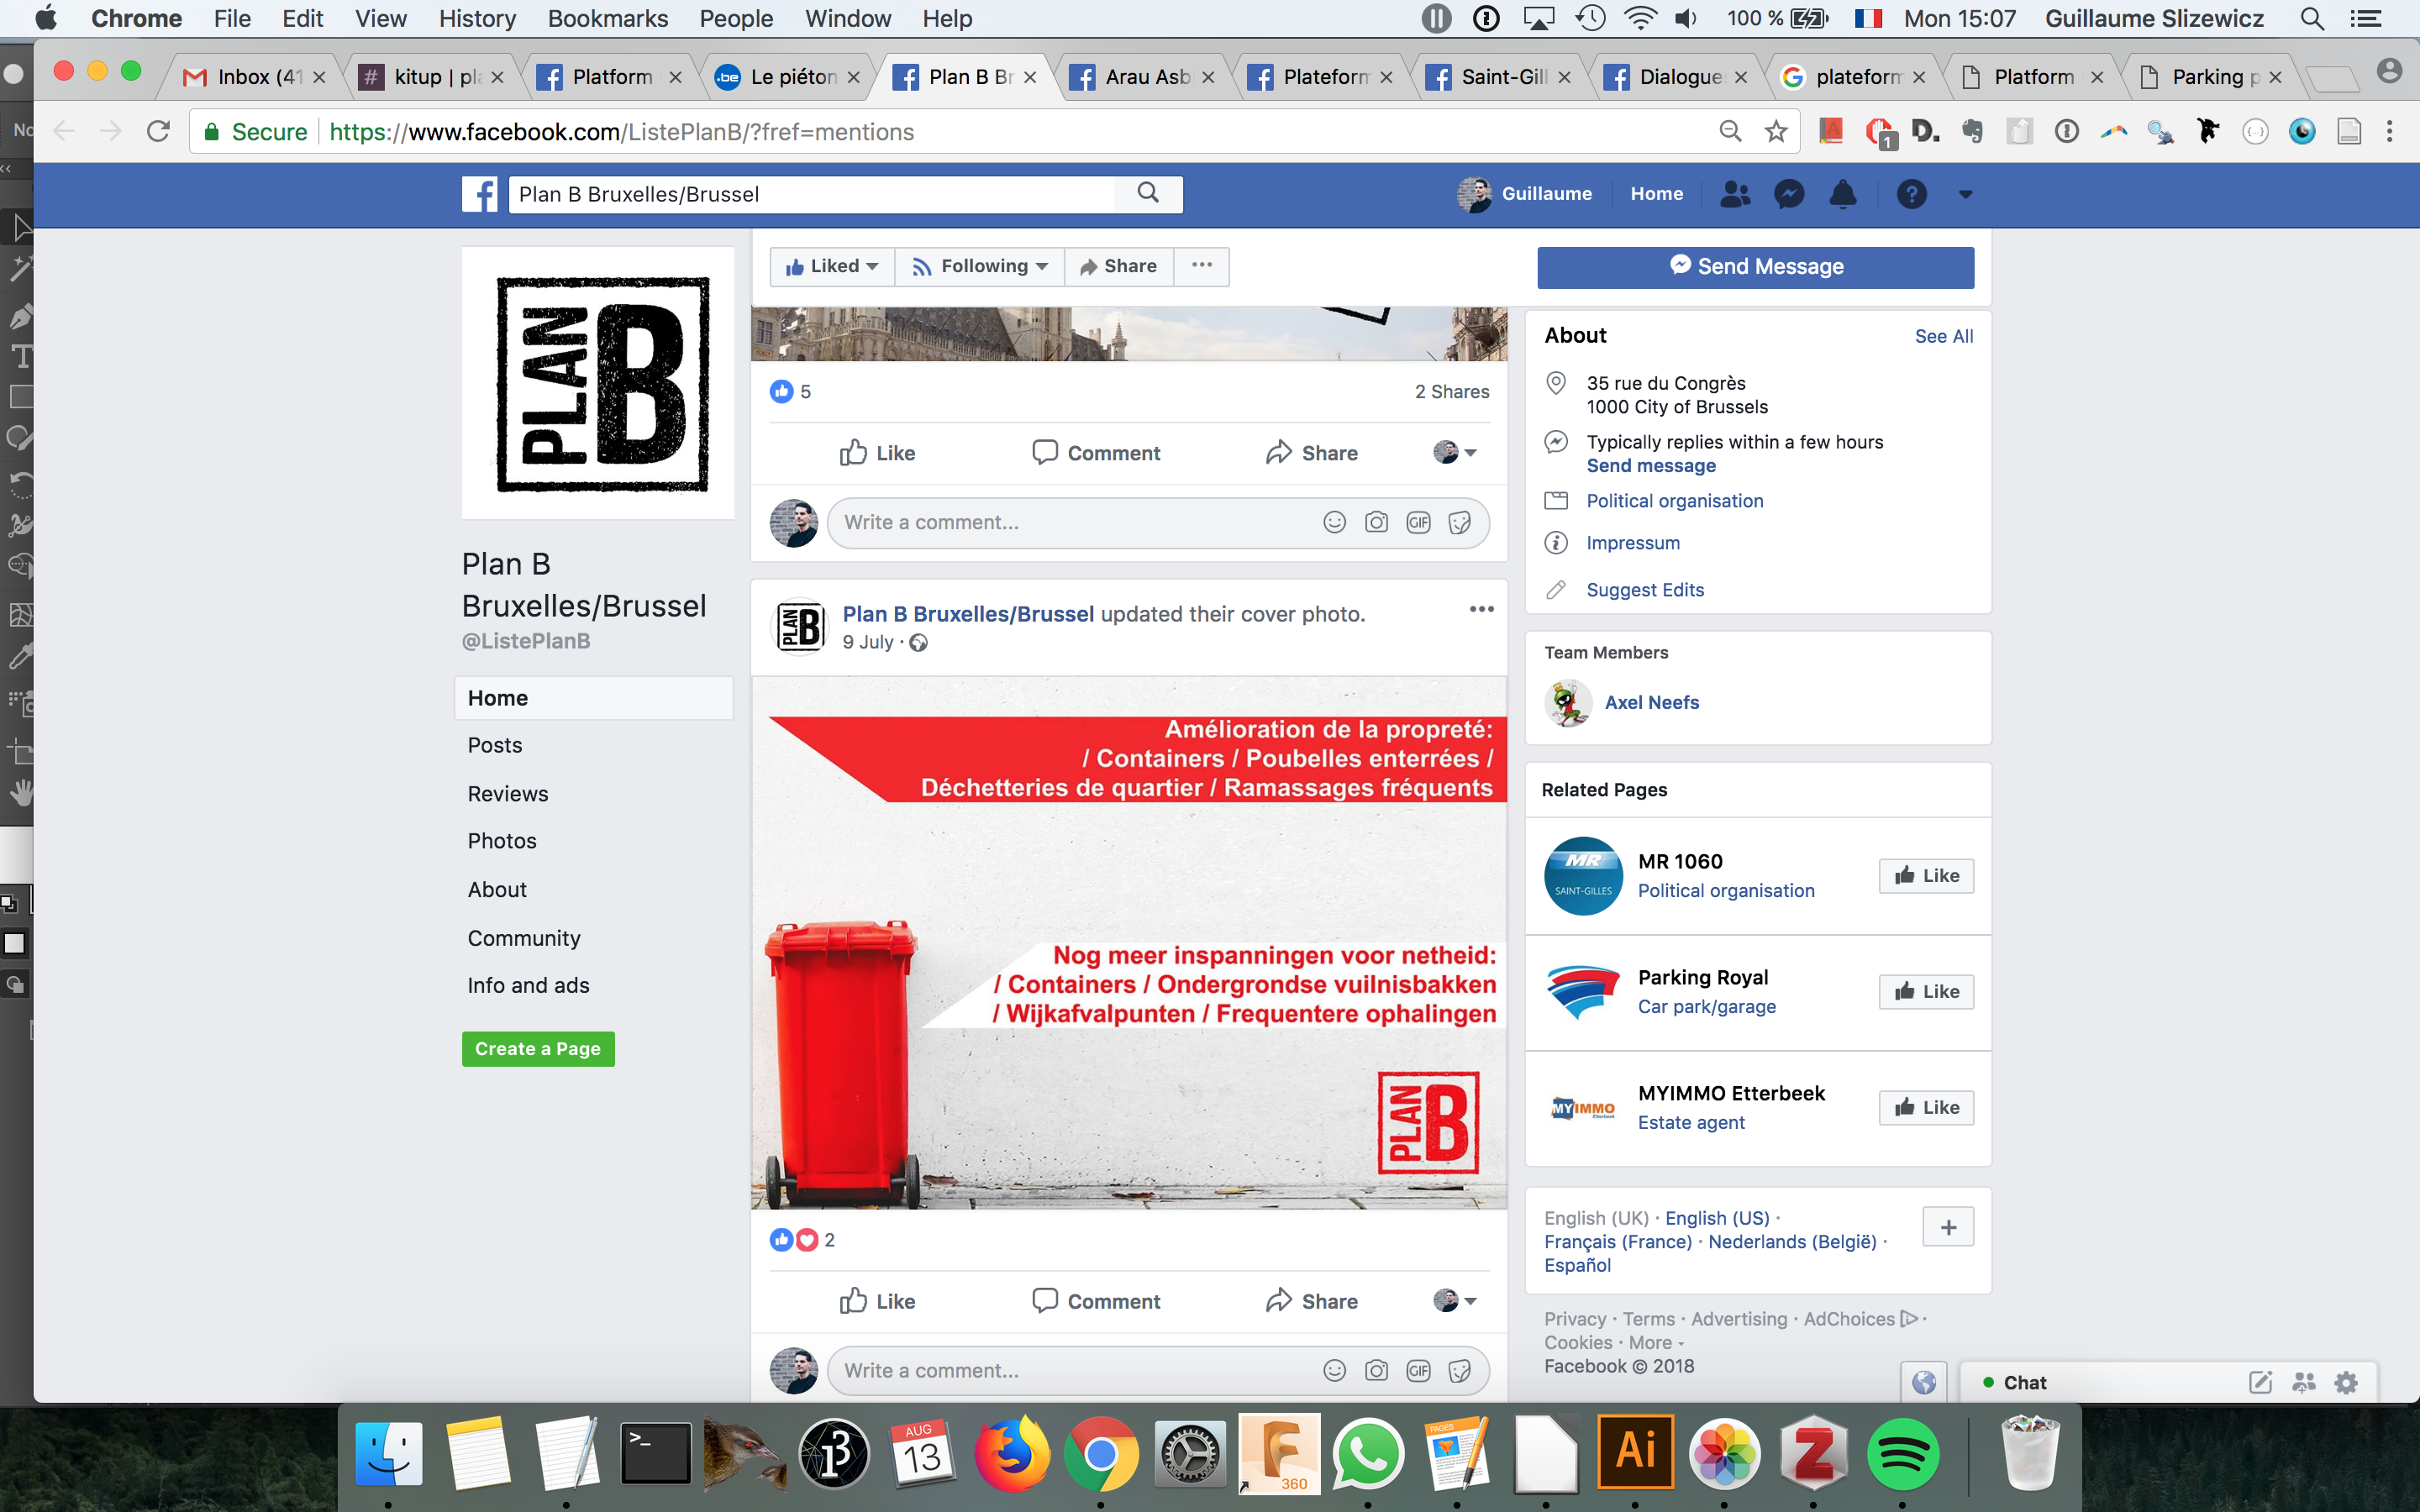Open Facebook account dropdown arrow
This screenshot has height=1512, width=2420.
[1965, 194]
